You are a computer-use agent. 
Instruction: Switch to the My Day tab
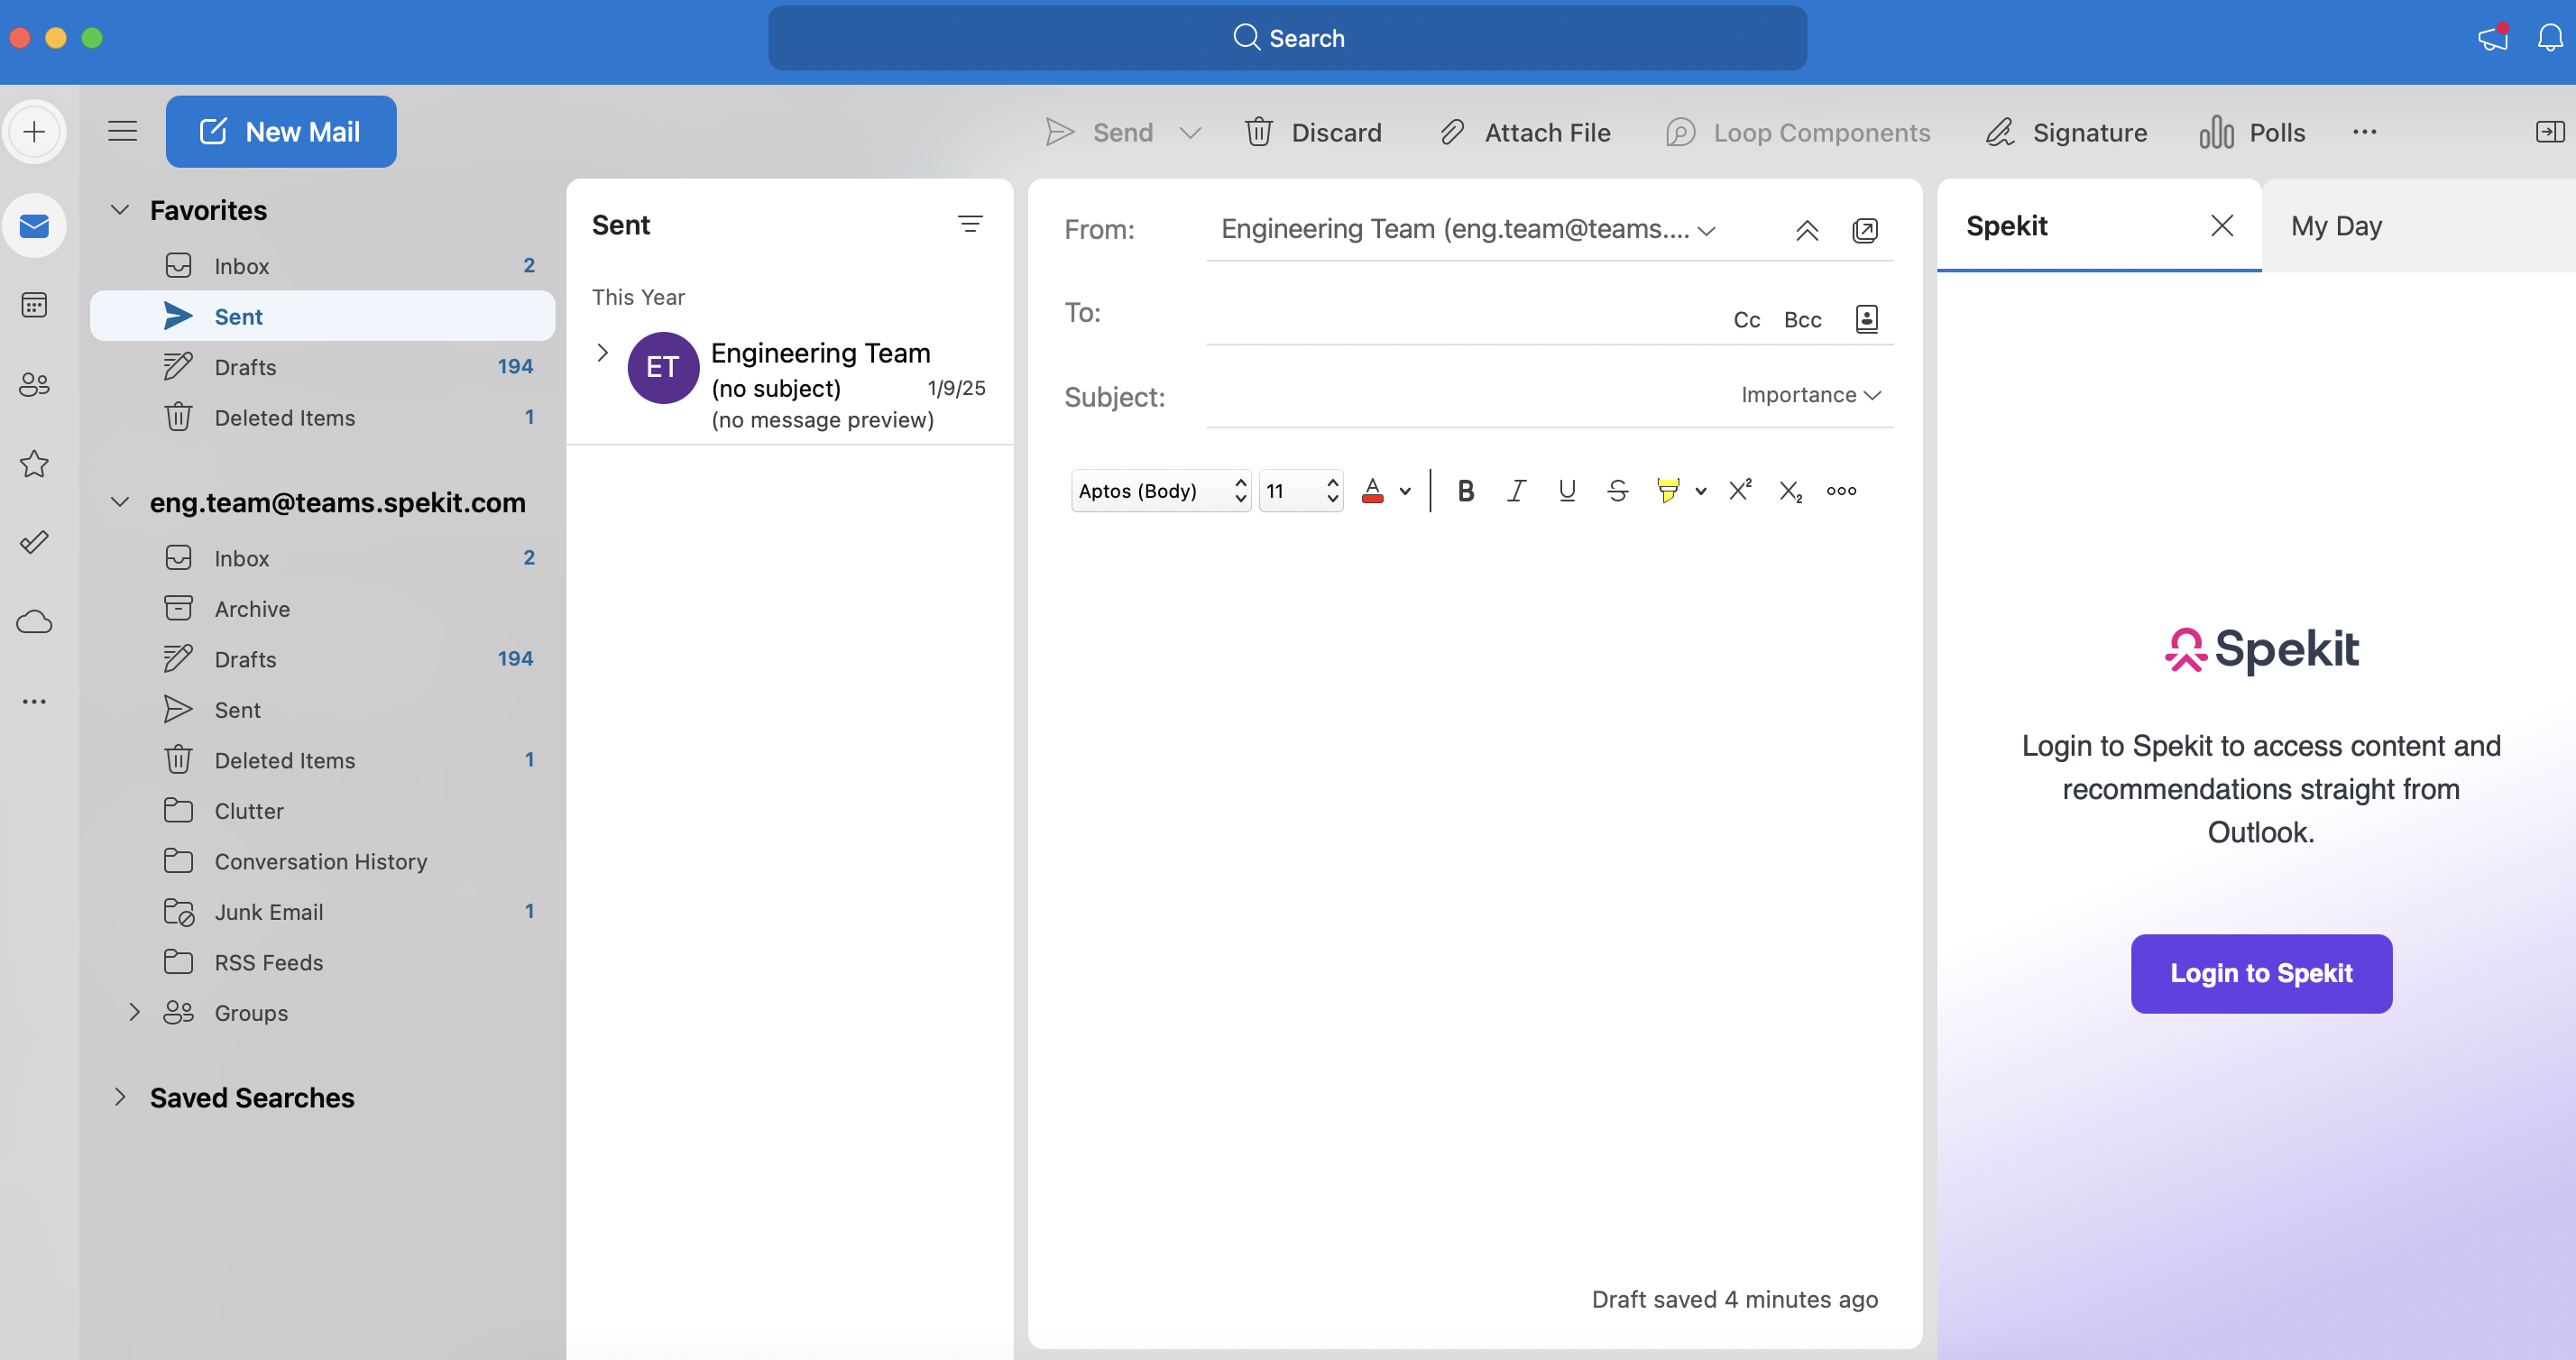2336,226
